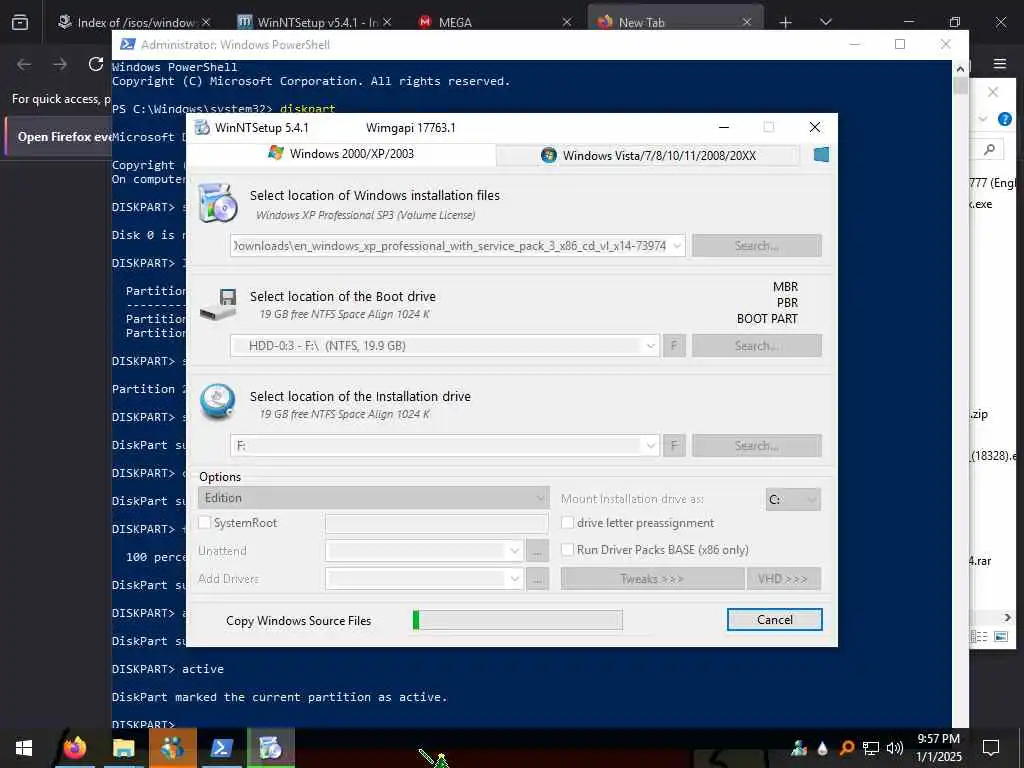Open Installation drive F: dropdown
The height and width of the screenshot is (768, 1024).
tap(651, 445)
